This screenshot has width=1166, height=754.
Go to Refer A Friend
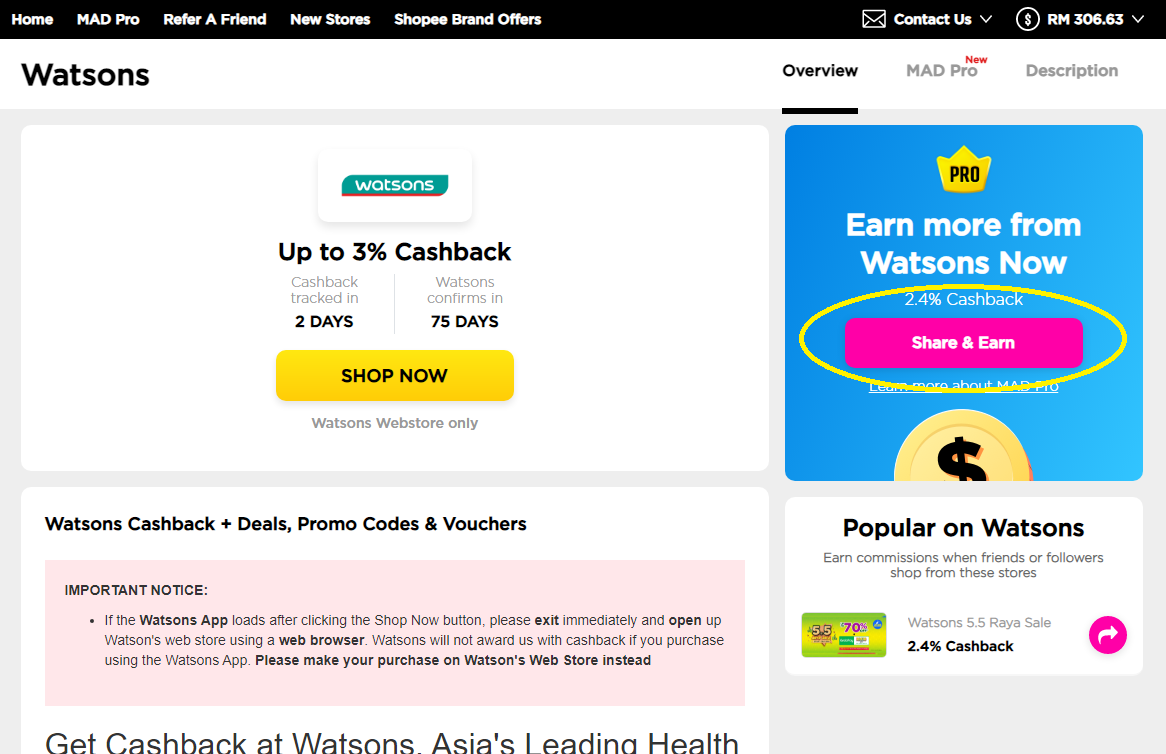point(215,19)
